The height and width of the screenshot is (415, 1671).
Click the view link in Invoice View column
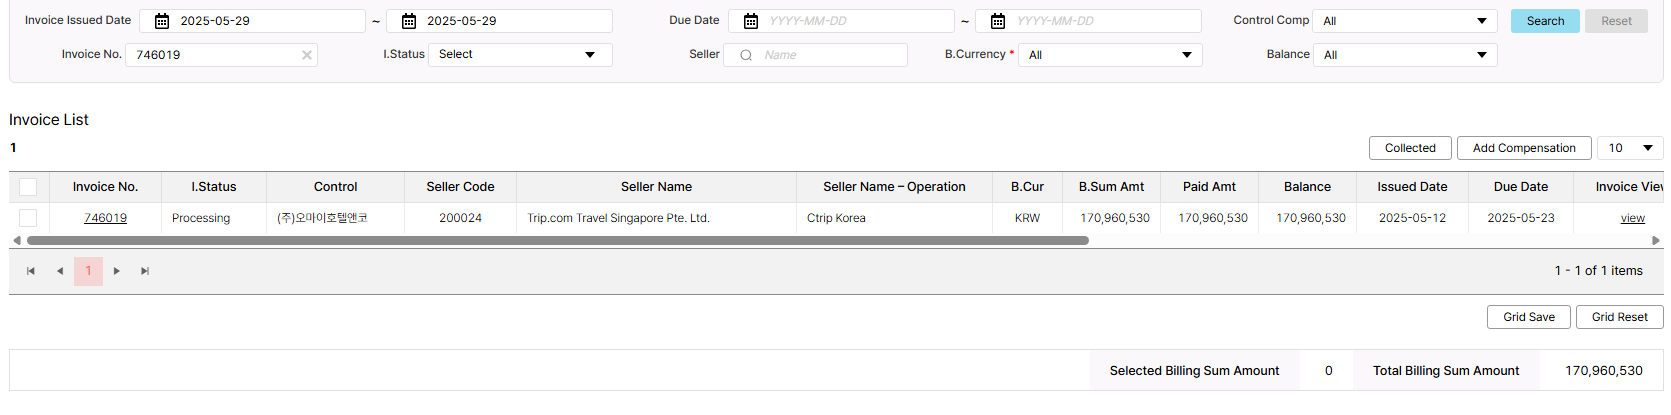1632,218
